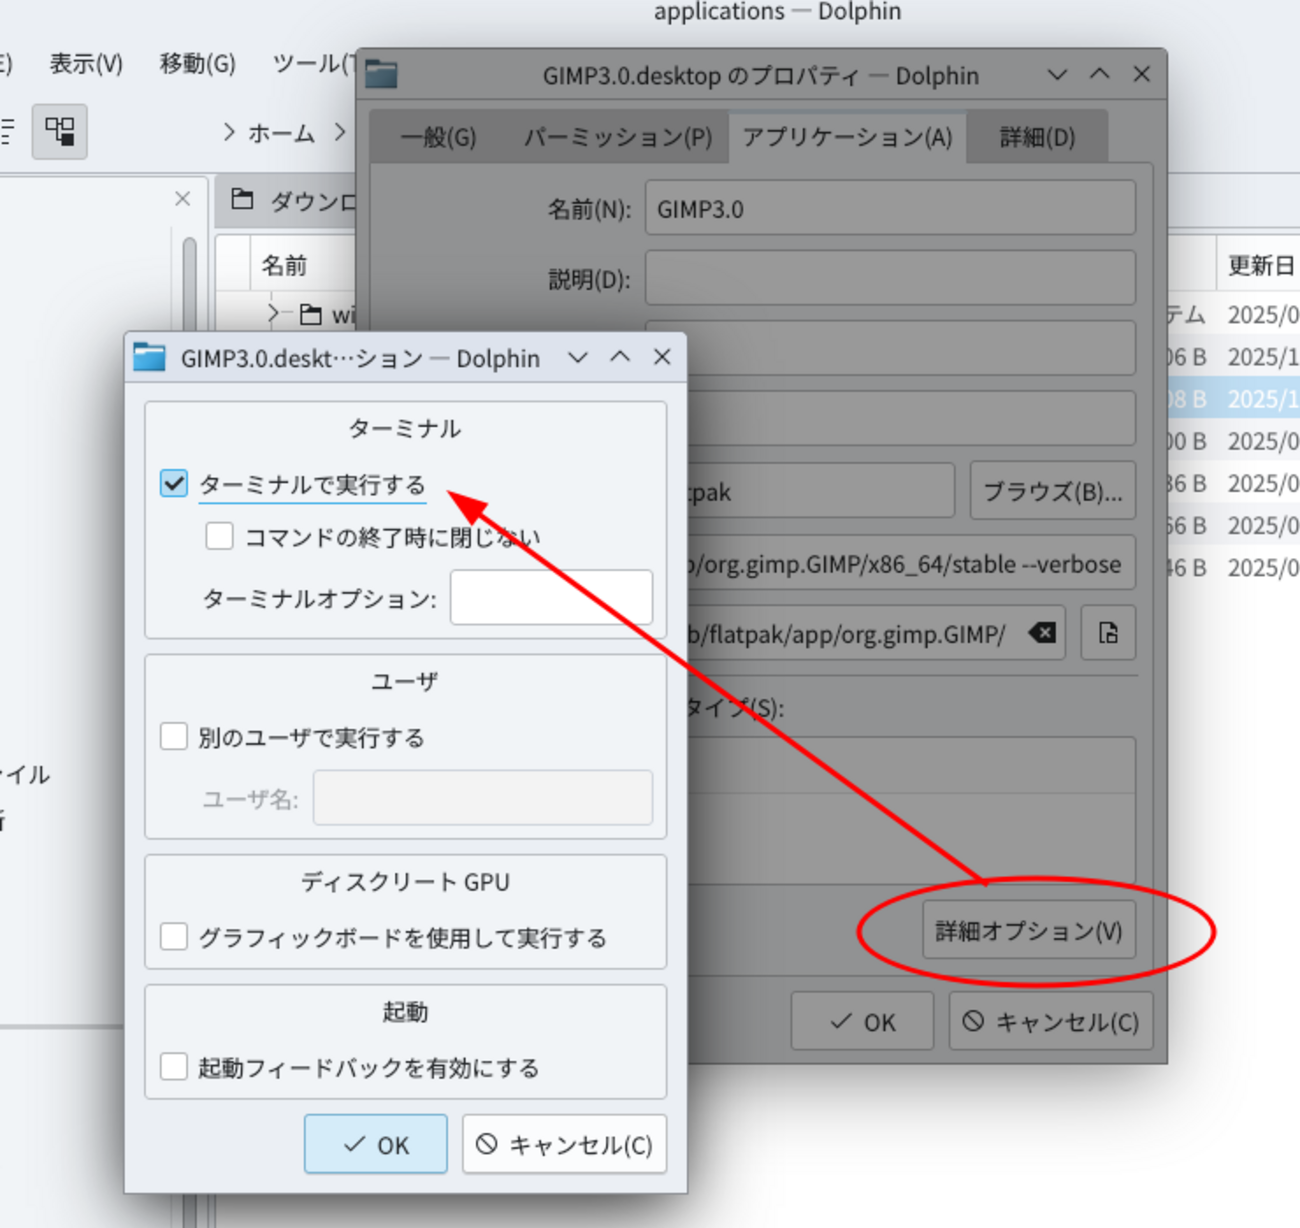The image size is (1300, 1228).
Task: Enable 起動フィードバックを有効にする checkbox
Action: point(174,1067)
